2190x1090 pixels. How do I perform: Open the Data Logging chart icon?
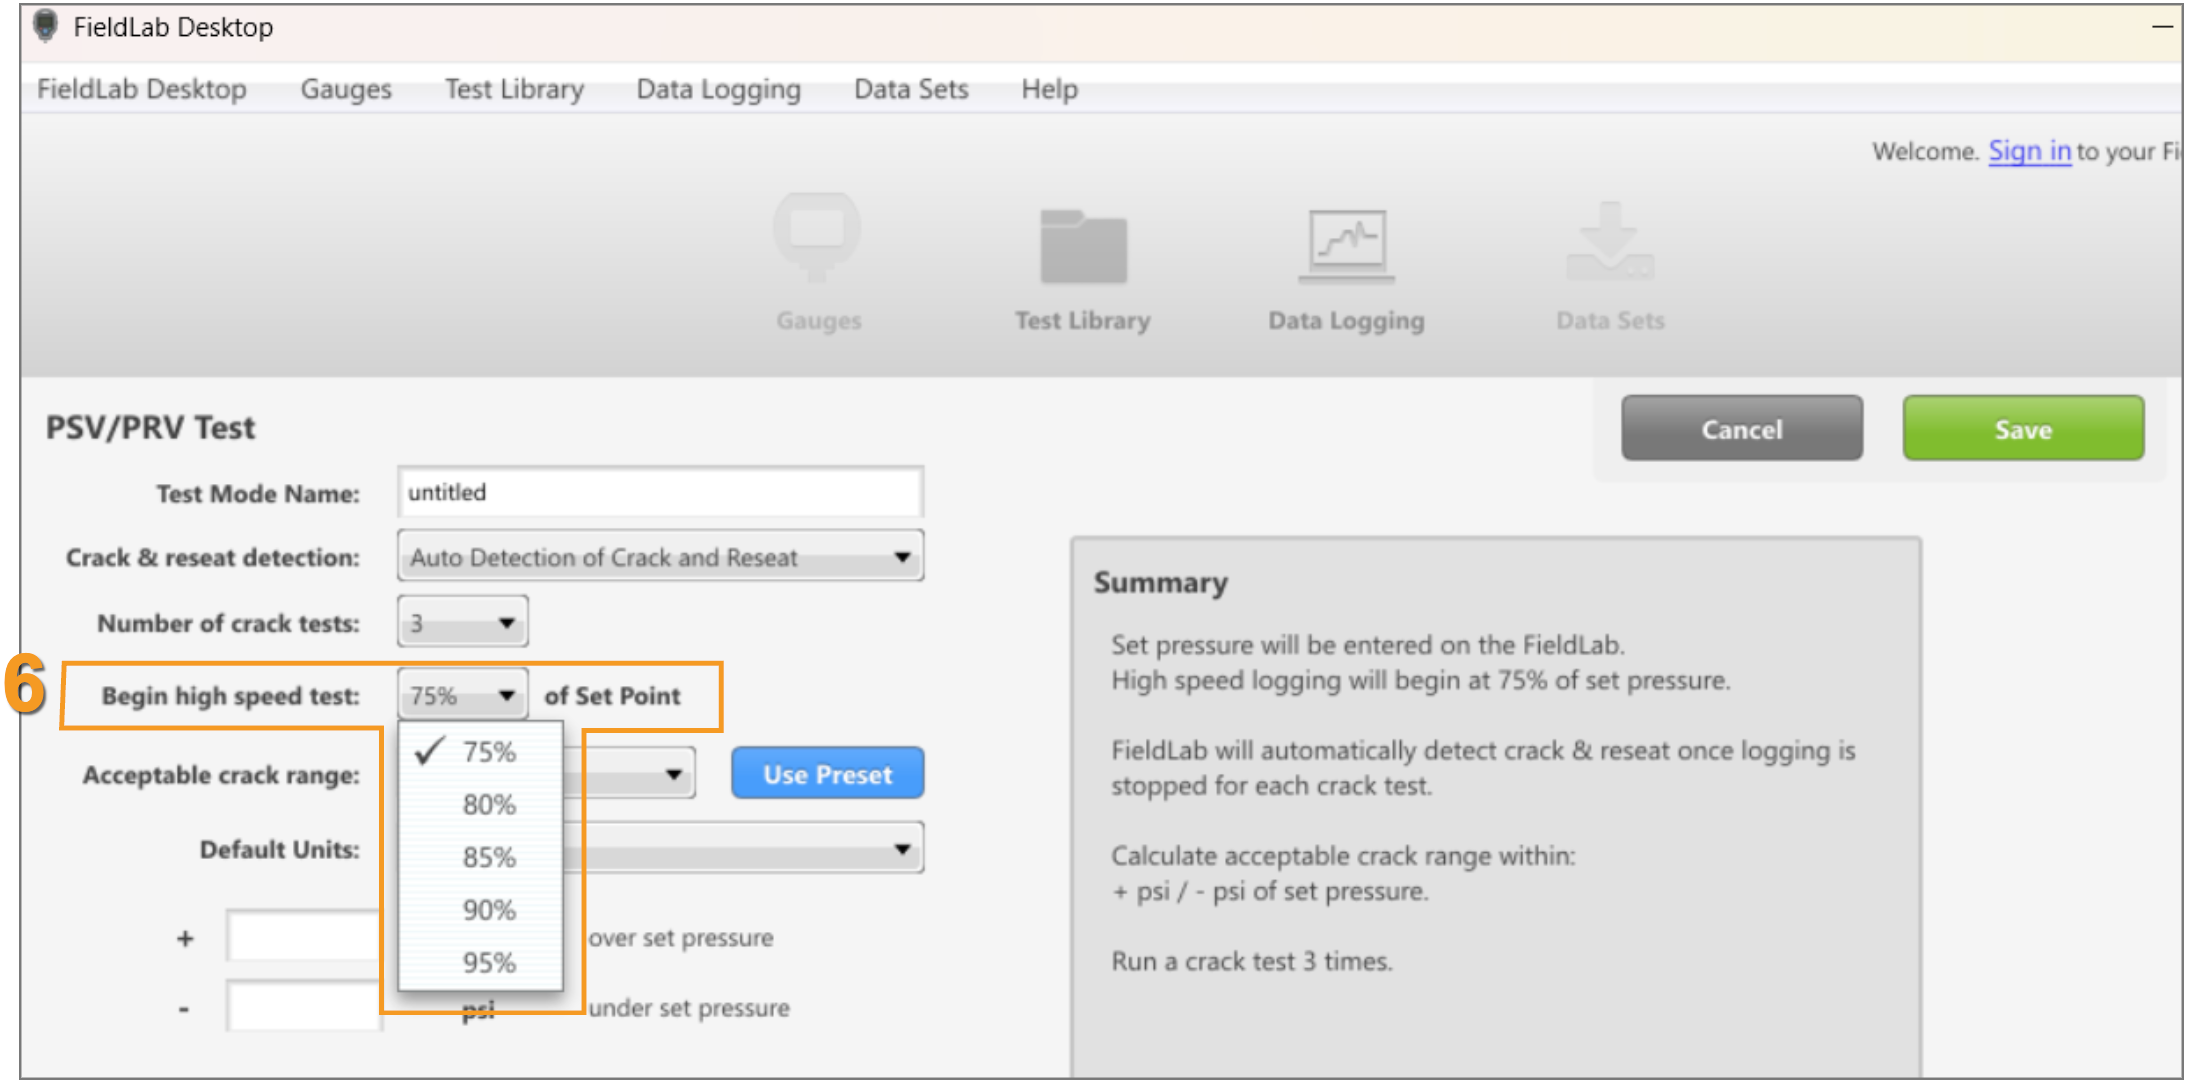pos(1347,246)
